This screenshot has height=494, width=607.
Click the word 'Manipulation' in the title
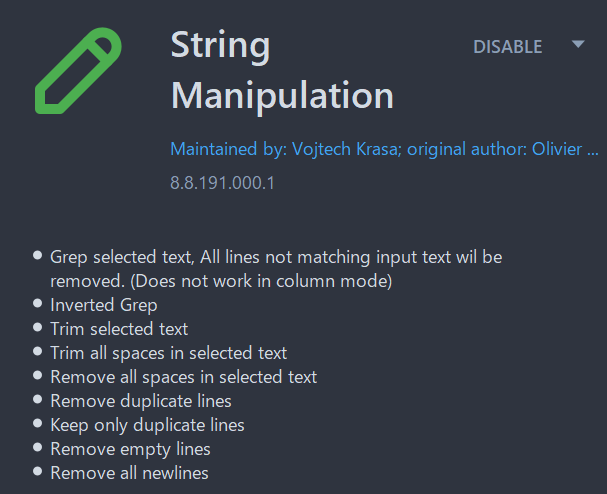tap(282, 95)
